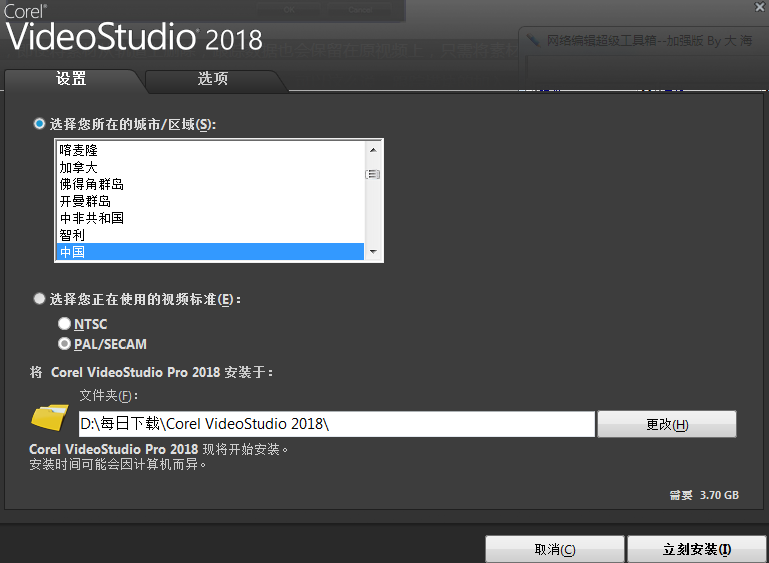769x563 pixels.
Task: Click the 取消 button
Action: tap(554, 549)
